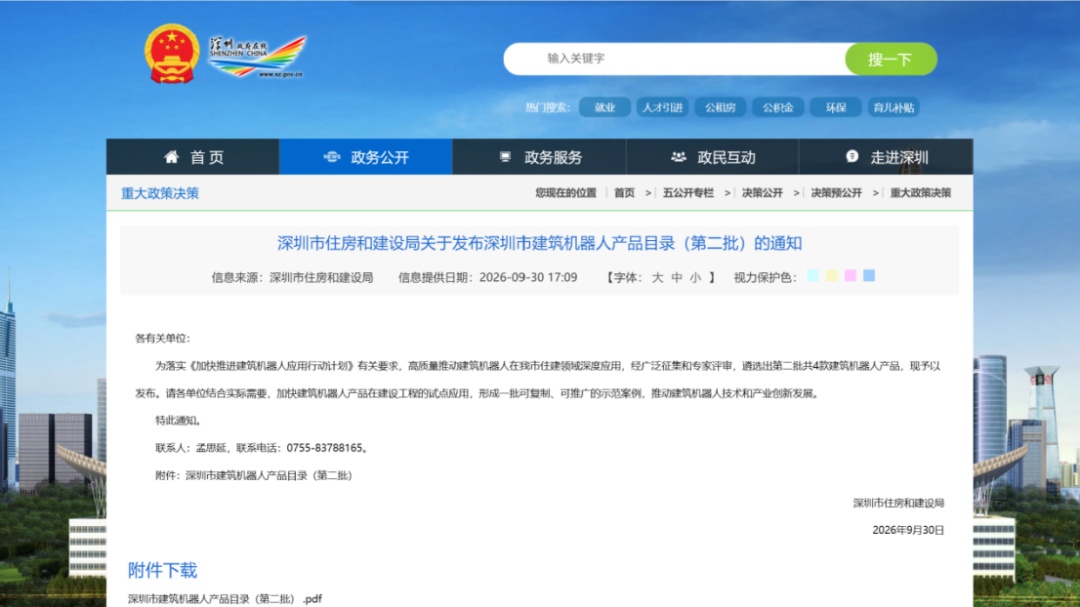Choose the pale yellow eye-protection color
The width and height of the screenshot is (1080, 607).
pyautogui.click(x=831, y=276)
